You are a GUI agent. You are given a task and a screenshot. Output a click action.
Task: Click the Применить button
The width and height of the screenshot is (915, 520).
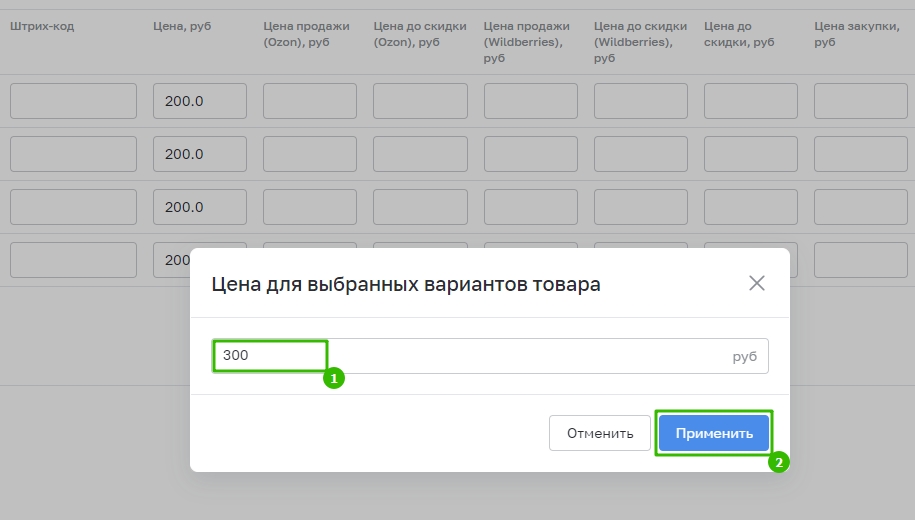click(x=714, y=433)
